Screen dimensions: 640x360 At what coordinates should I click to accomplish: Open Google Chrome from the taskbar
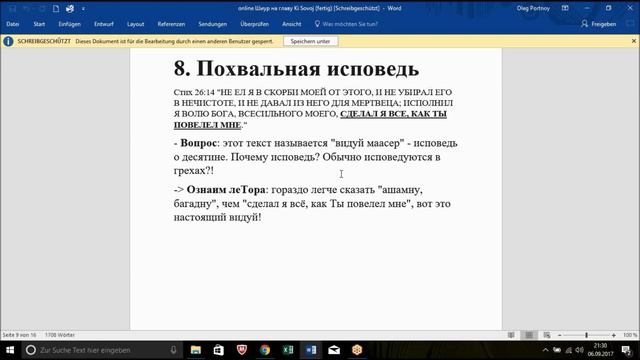tap(265, 350)
